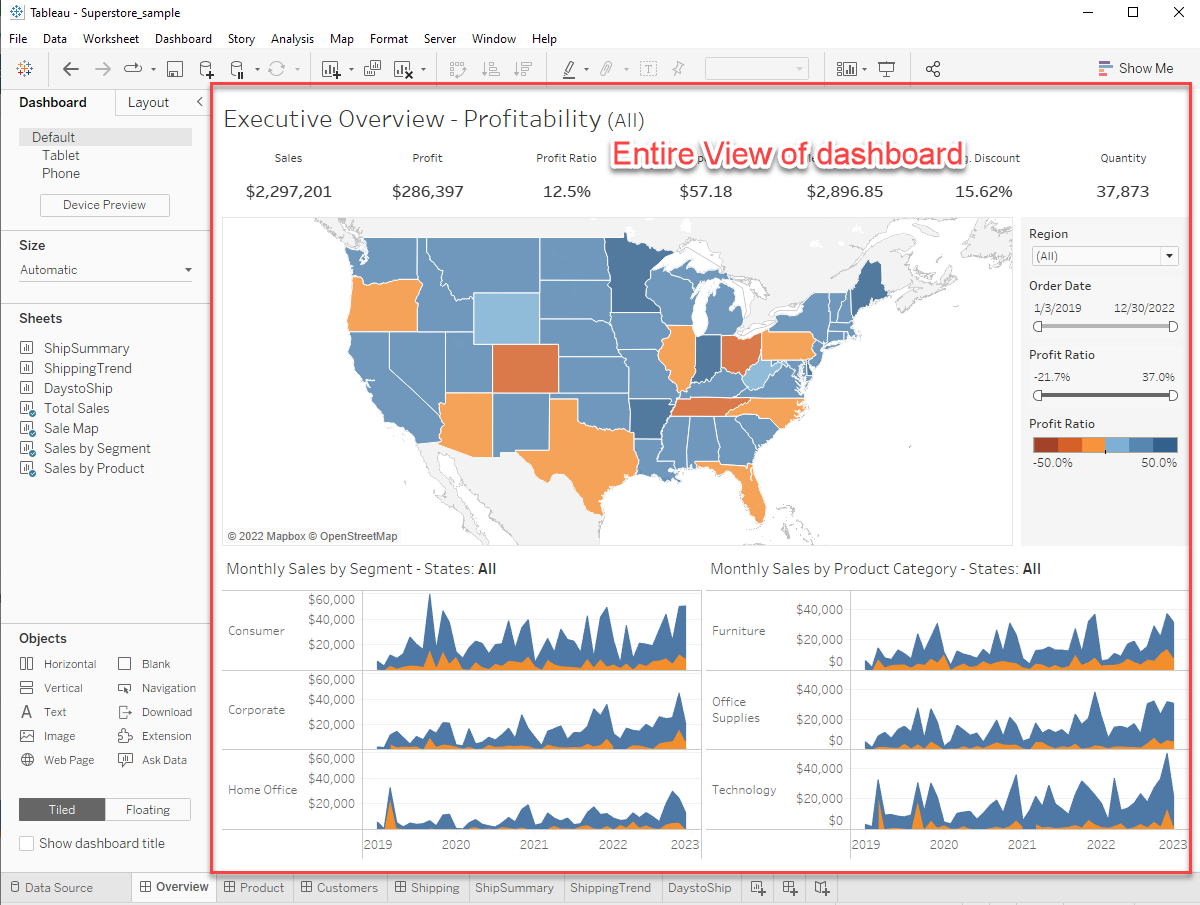This screenshot has width=1200, height=905.
Task: Open the Analysis menu
Action: 292,39
